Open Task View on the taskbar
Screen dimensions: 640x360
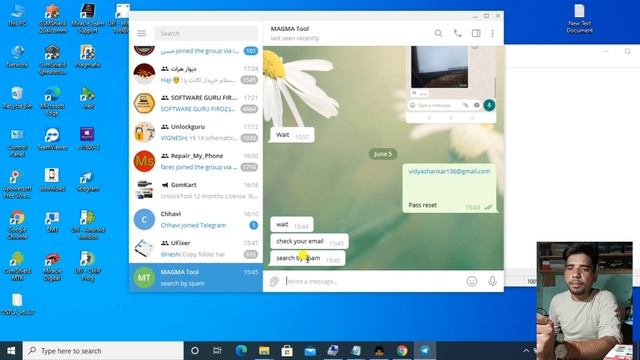tap(217, 351)
